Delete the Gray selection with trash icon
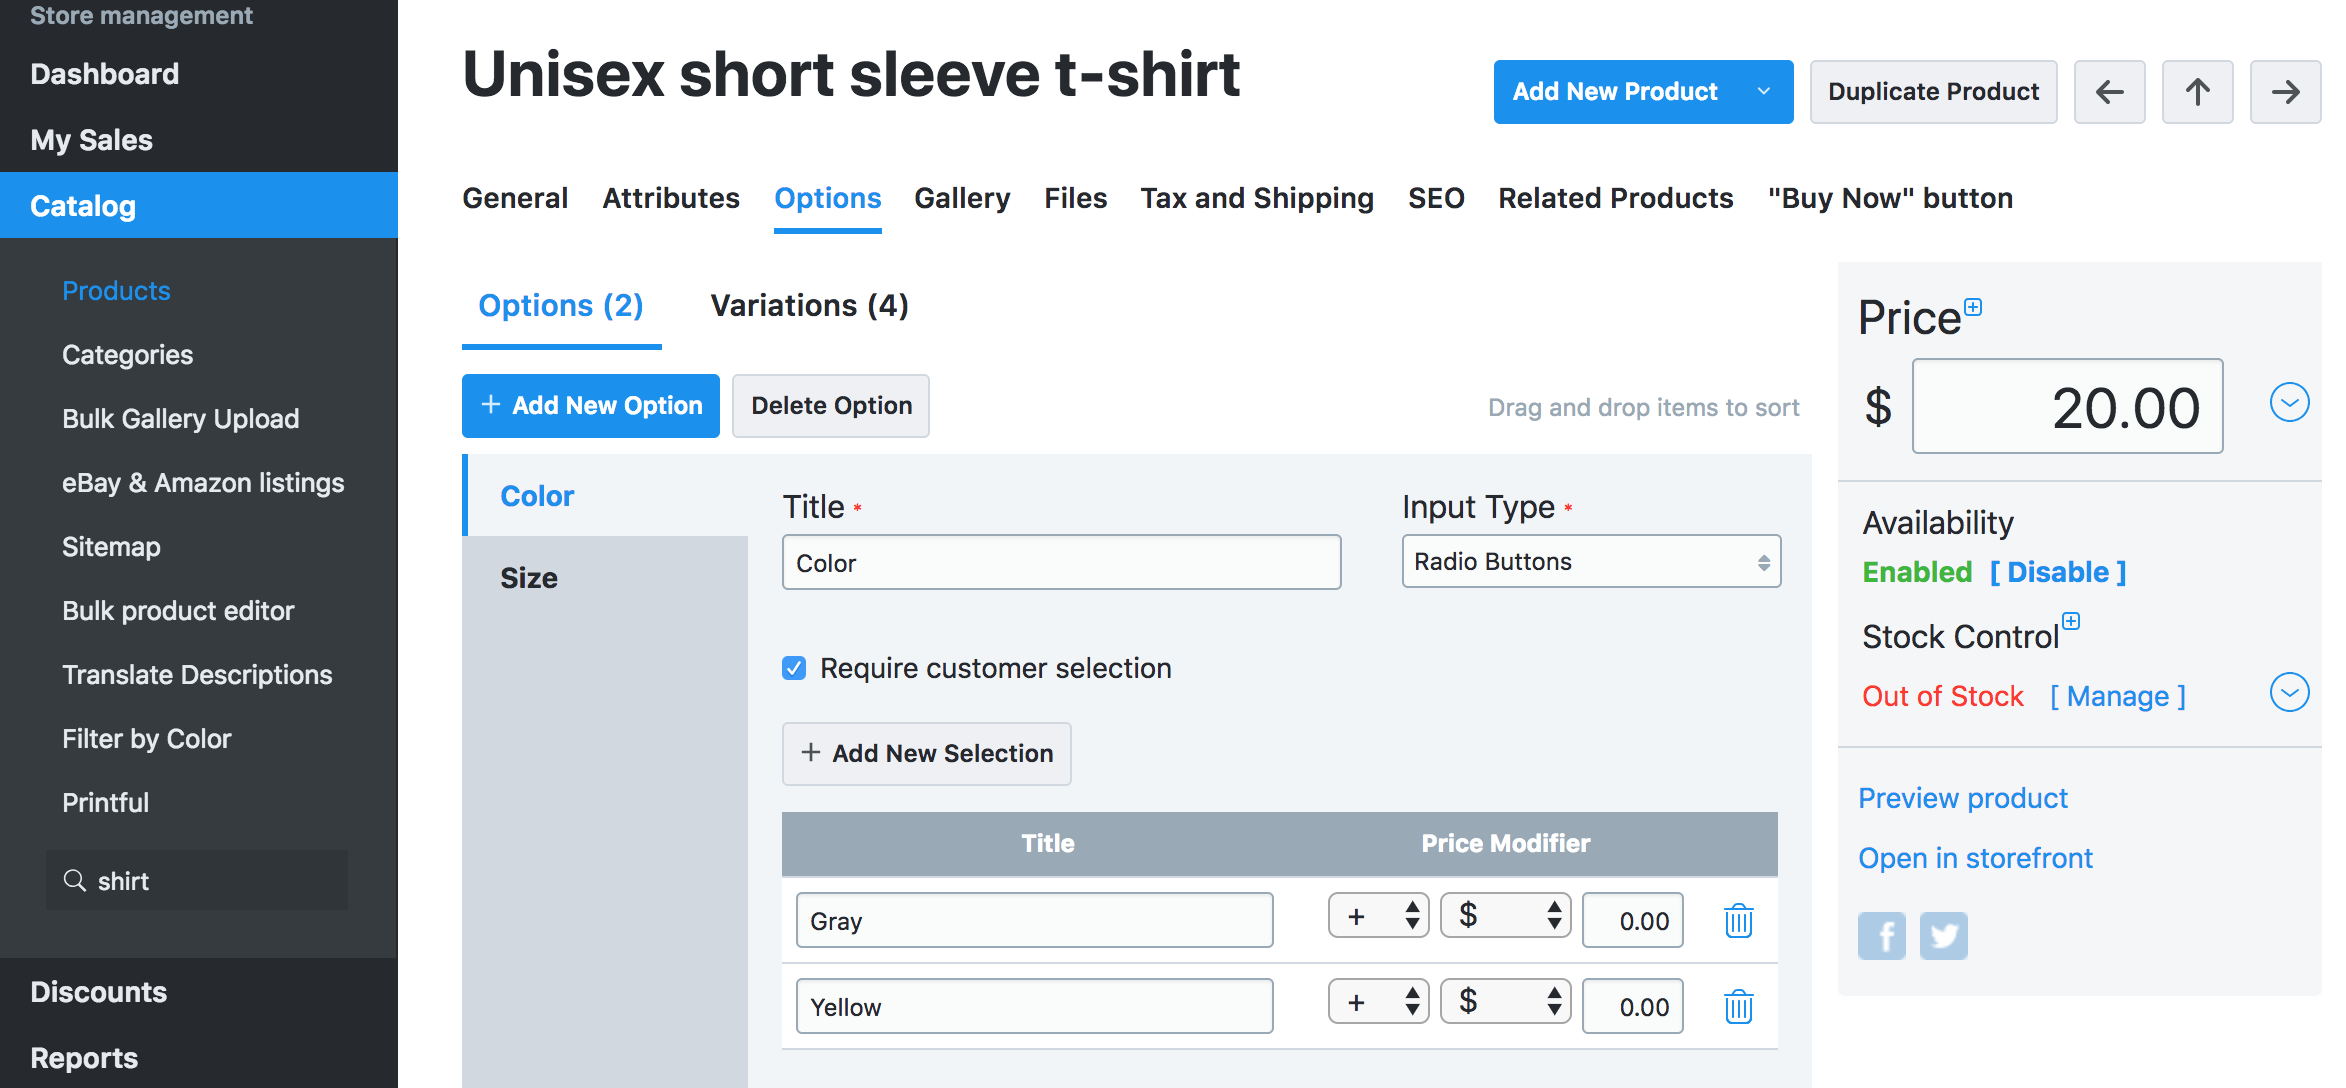The width and height of the screenshot is (2346, 1088). [x=1738, y=920]
